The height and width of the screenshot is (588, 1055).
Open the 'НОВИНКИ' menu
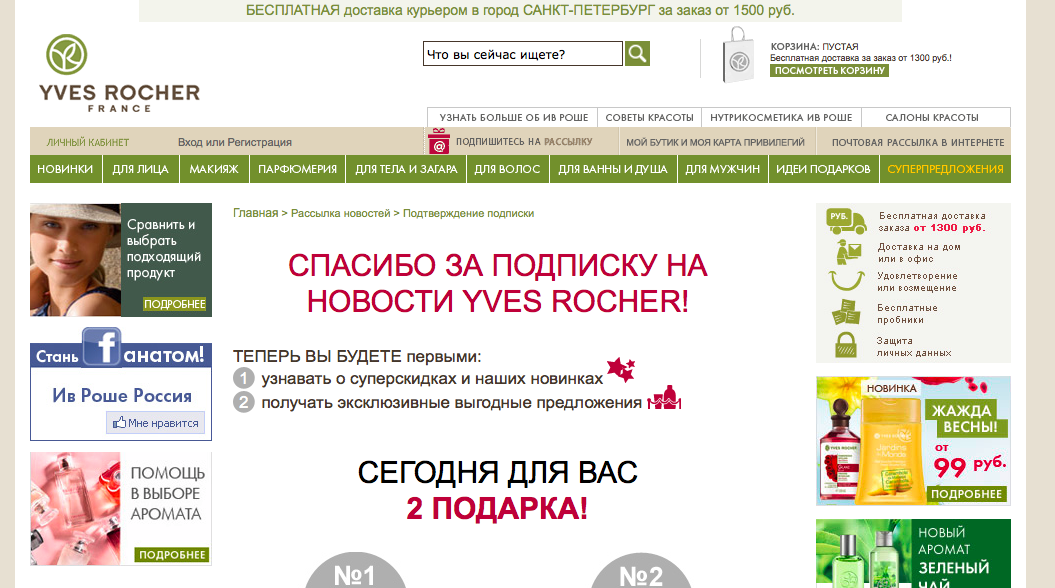point(65,169)
